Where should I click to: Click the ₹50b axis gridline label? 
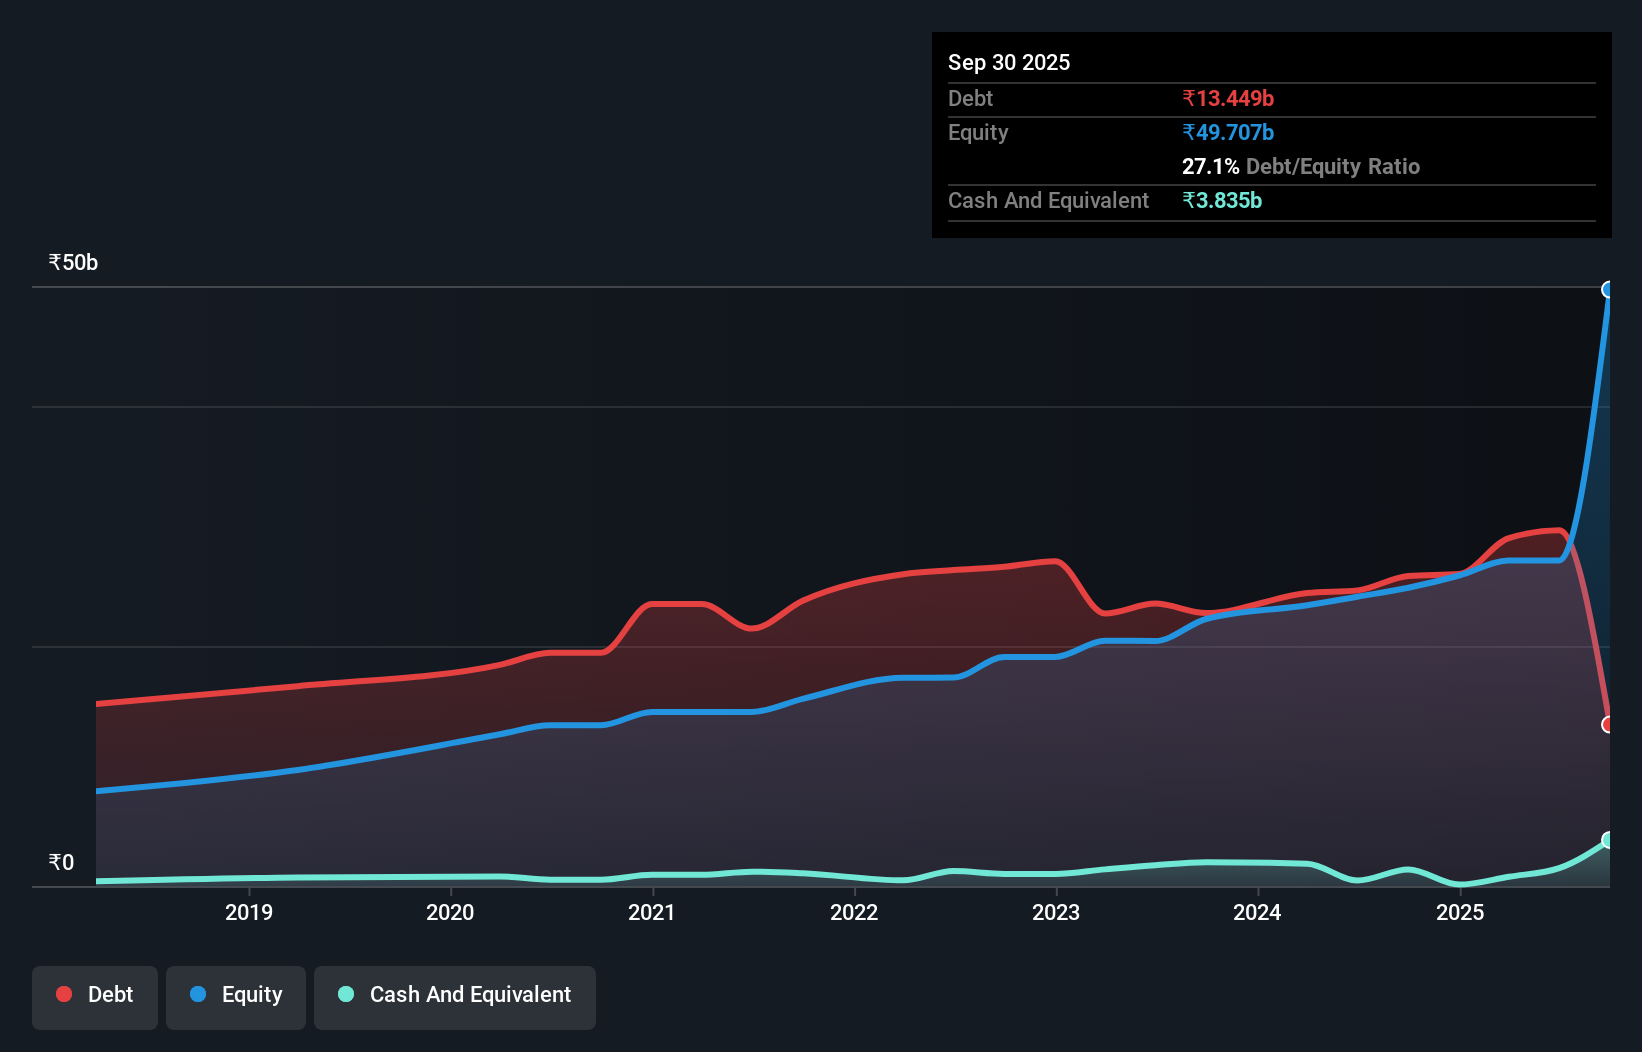coord(71,262)
